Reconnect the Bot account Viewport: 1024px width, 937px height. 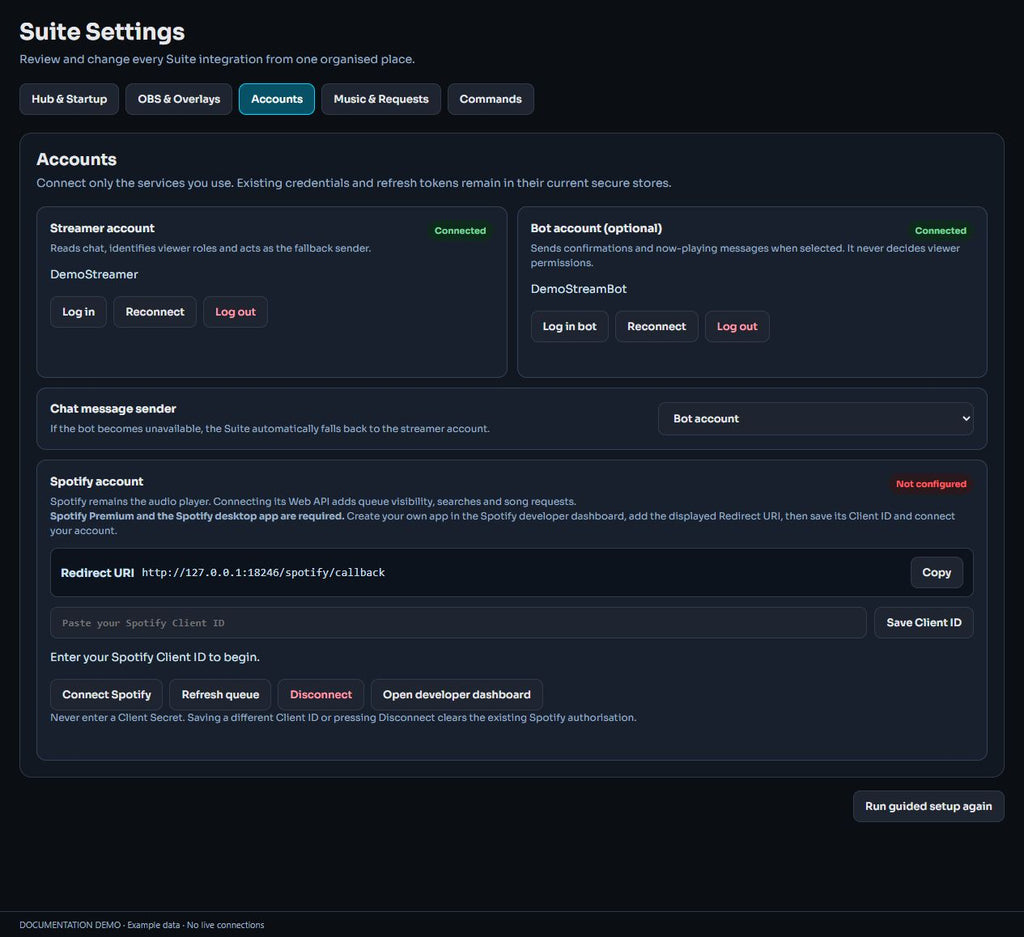coord(656,326)
